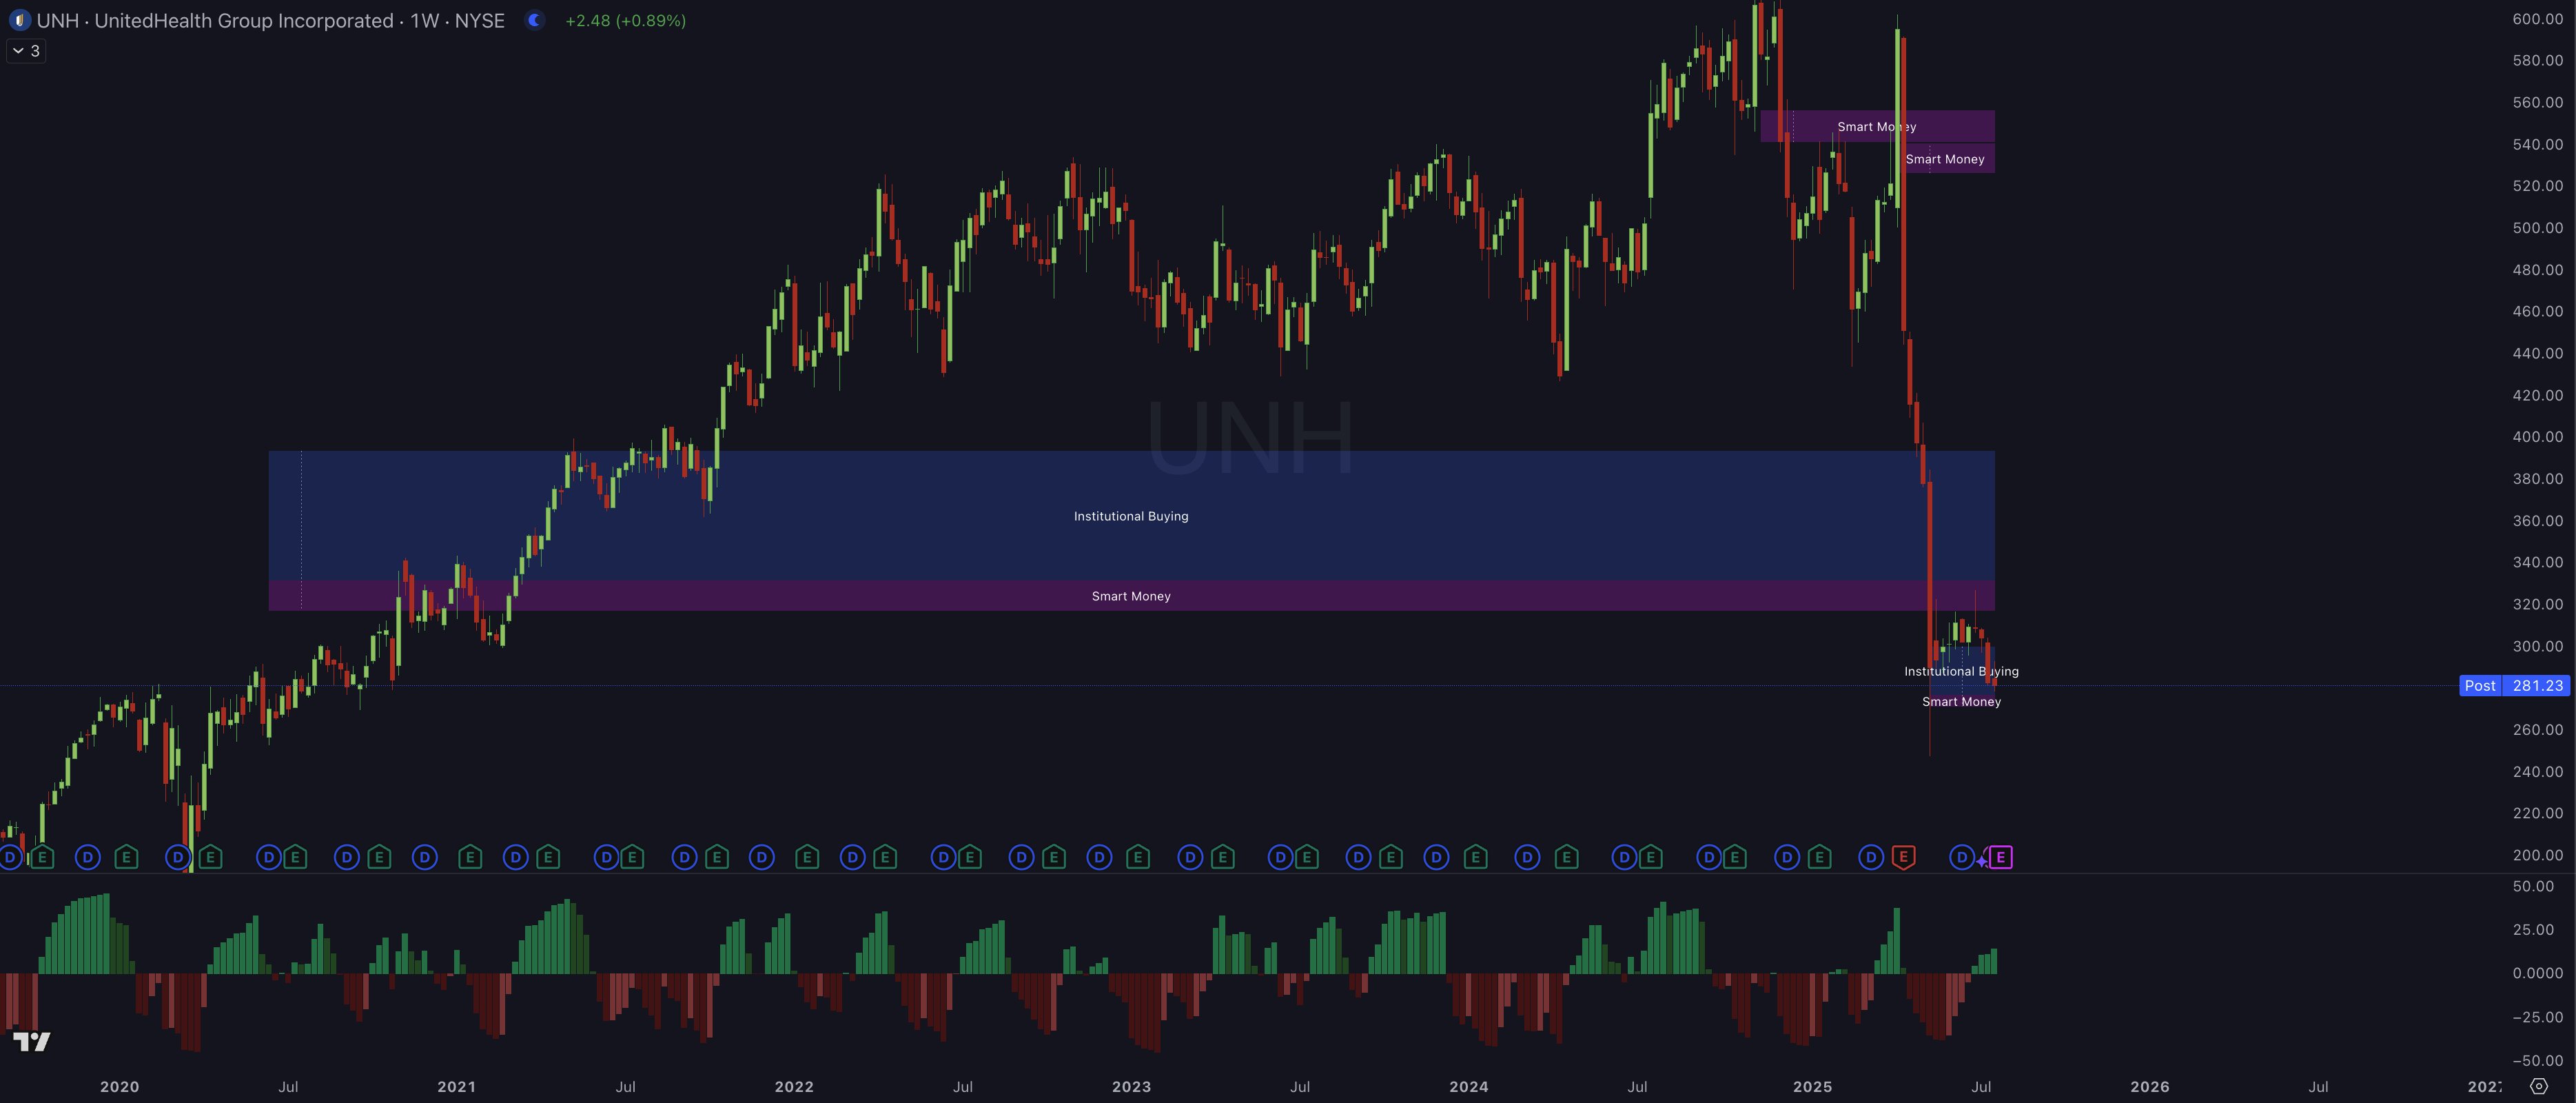Expand the collapsed indicators legend showing 3
This screenshot has width=2576, height=1103.
click(26, 50)
